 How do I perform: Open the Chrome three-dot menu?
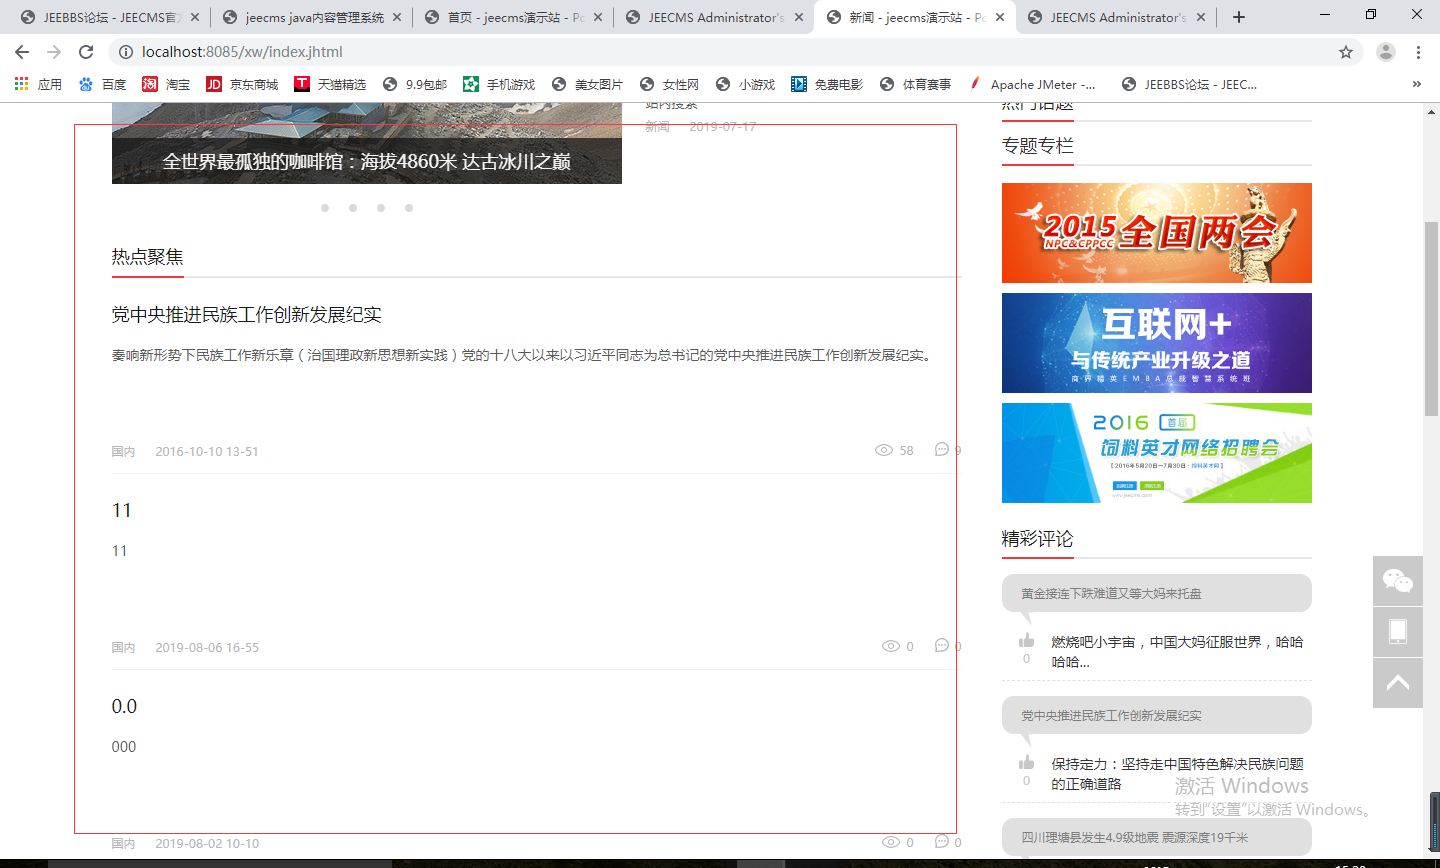pyautogui.click(x=1418, y=52)
